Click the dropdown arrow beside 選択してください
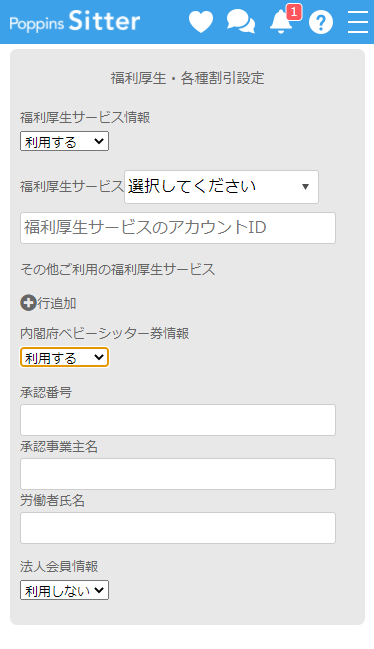 305,187
